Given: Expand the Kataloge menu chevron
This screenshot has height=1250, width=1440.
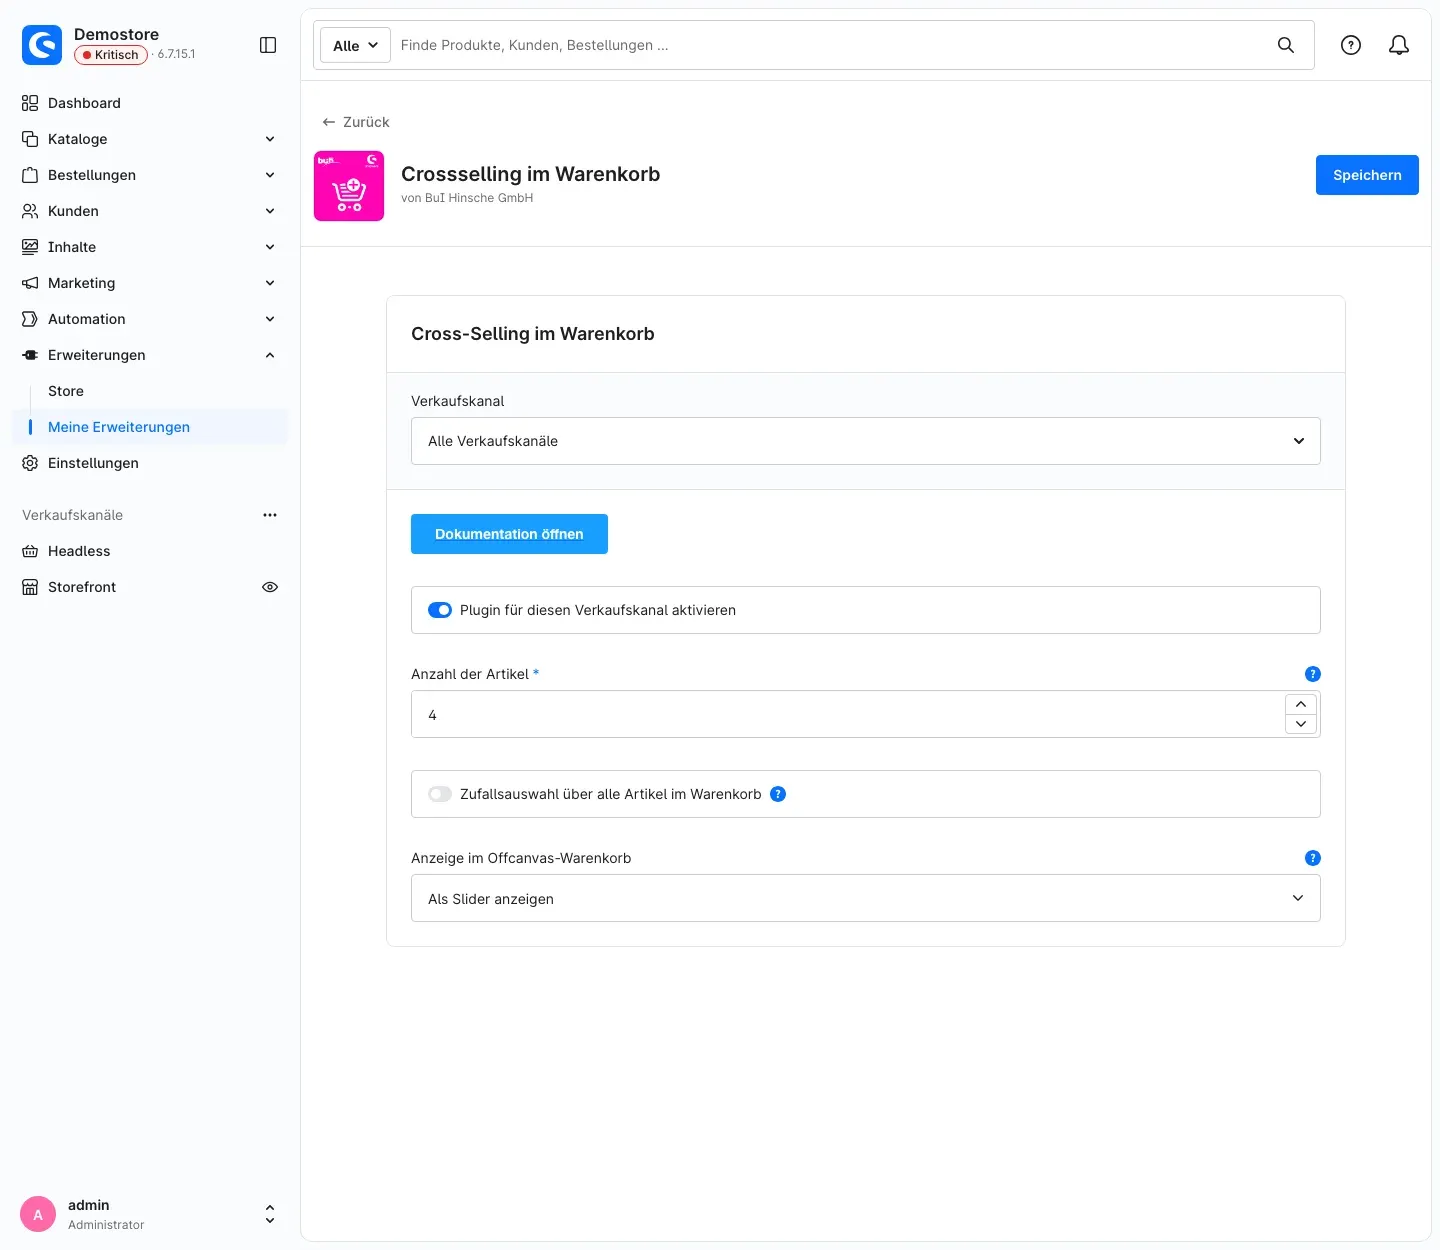Looking at the screenshot, I should click(x=270, y=139).
